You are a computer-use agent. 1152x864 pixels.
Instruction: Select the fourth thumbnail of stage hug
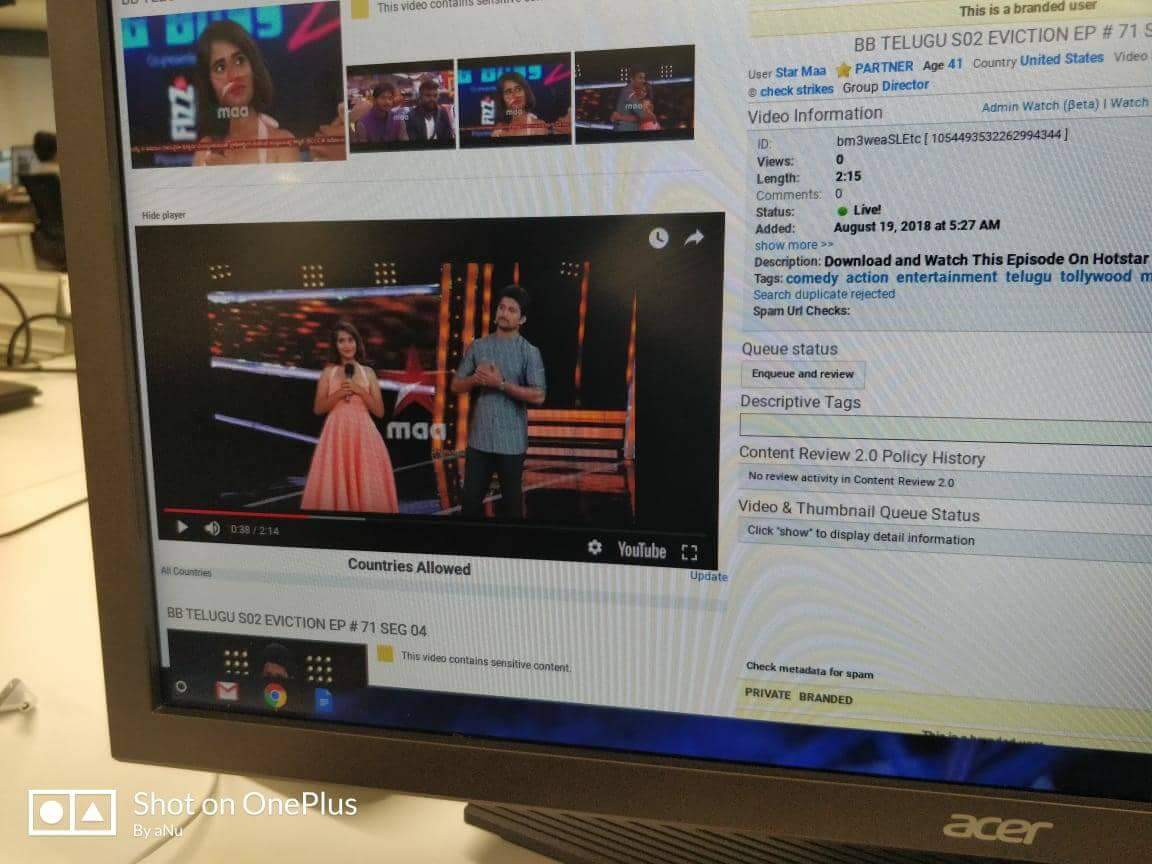point(635,93)
